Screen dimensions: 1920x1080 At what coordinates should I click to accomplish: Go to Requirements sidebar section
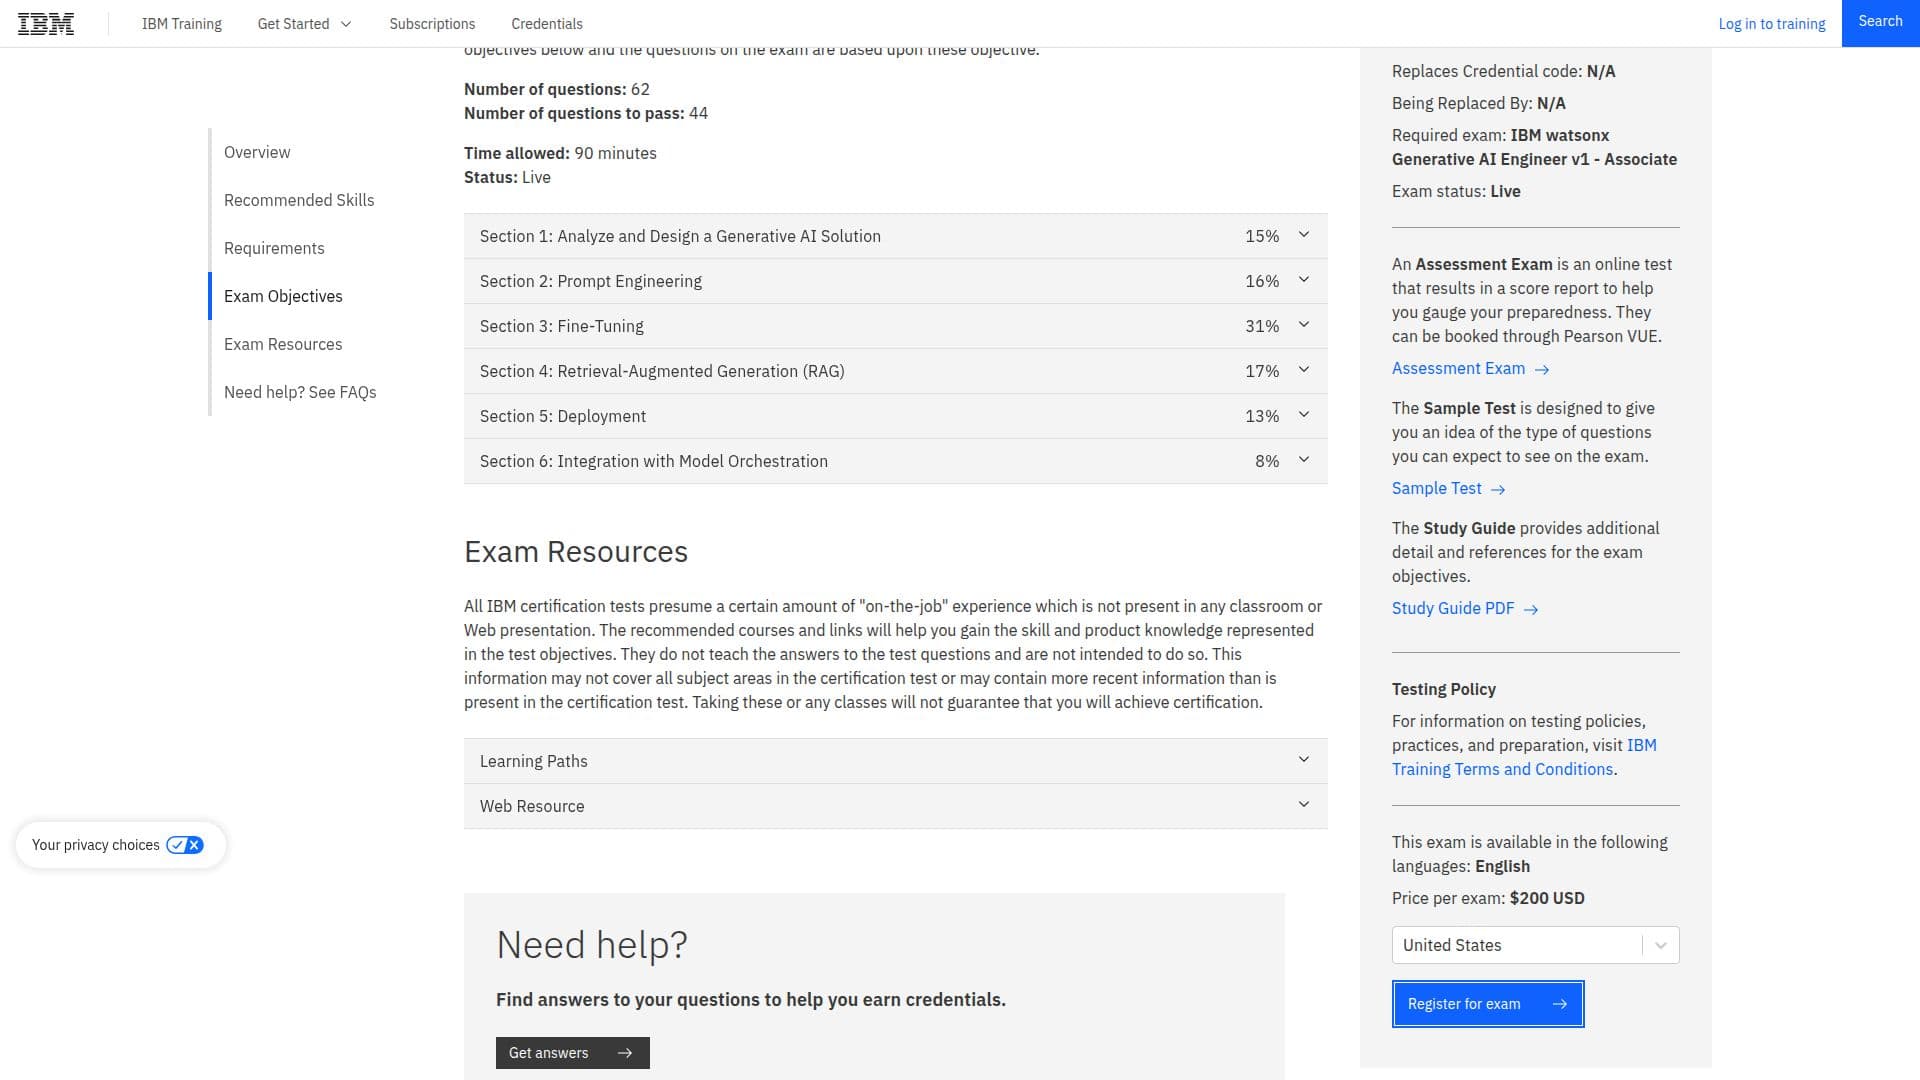click(274, 248)
